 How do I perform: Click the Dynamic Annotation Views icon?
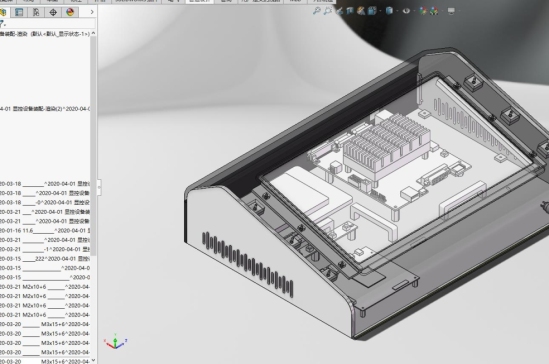(x=360, y=11)
